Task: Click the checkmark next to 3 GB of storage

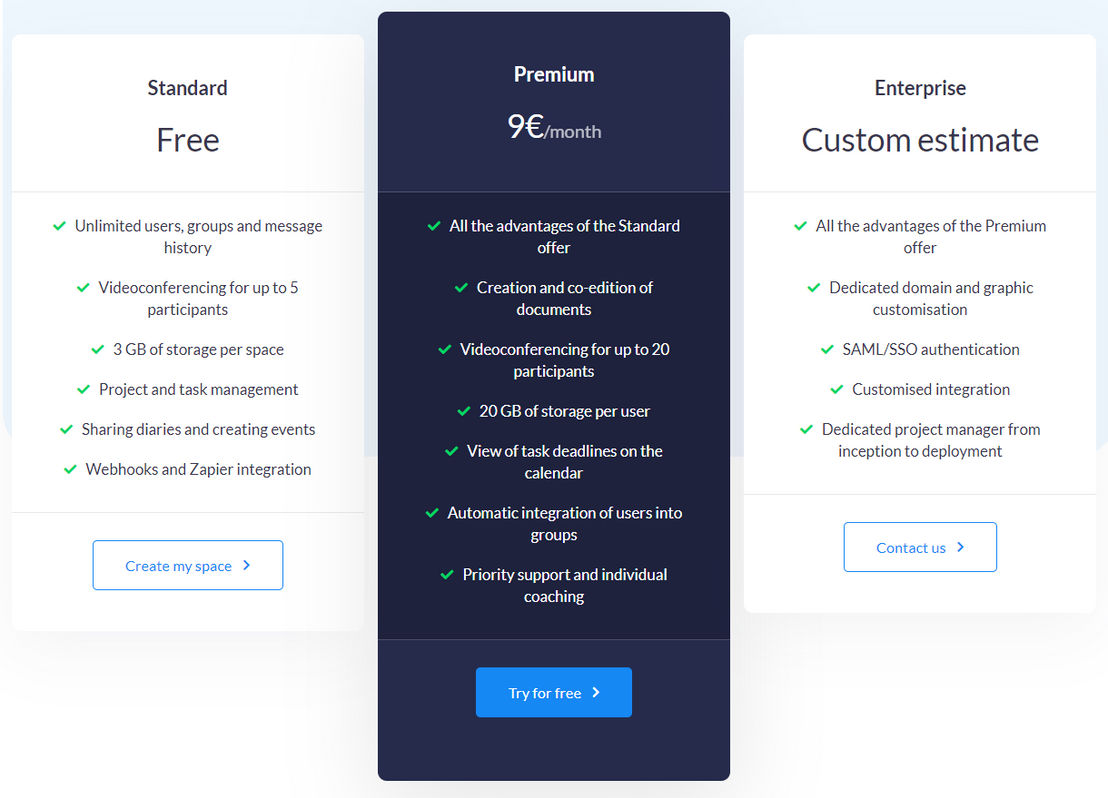Action: (98, 349)
